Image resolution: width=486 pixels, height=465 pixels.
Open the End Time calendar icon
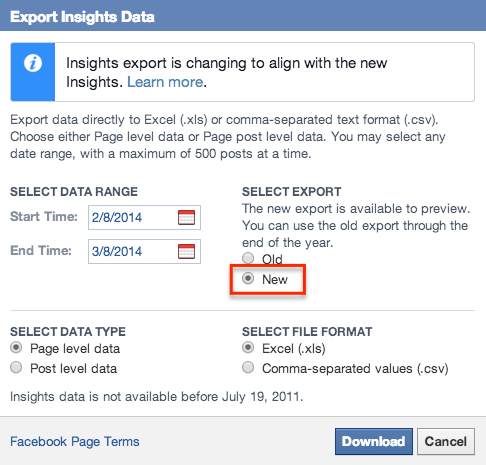pyautogui.click(x=186, y=251)
